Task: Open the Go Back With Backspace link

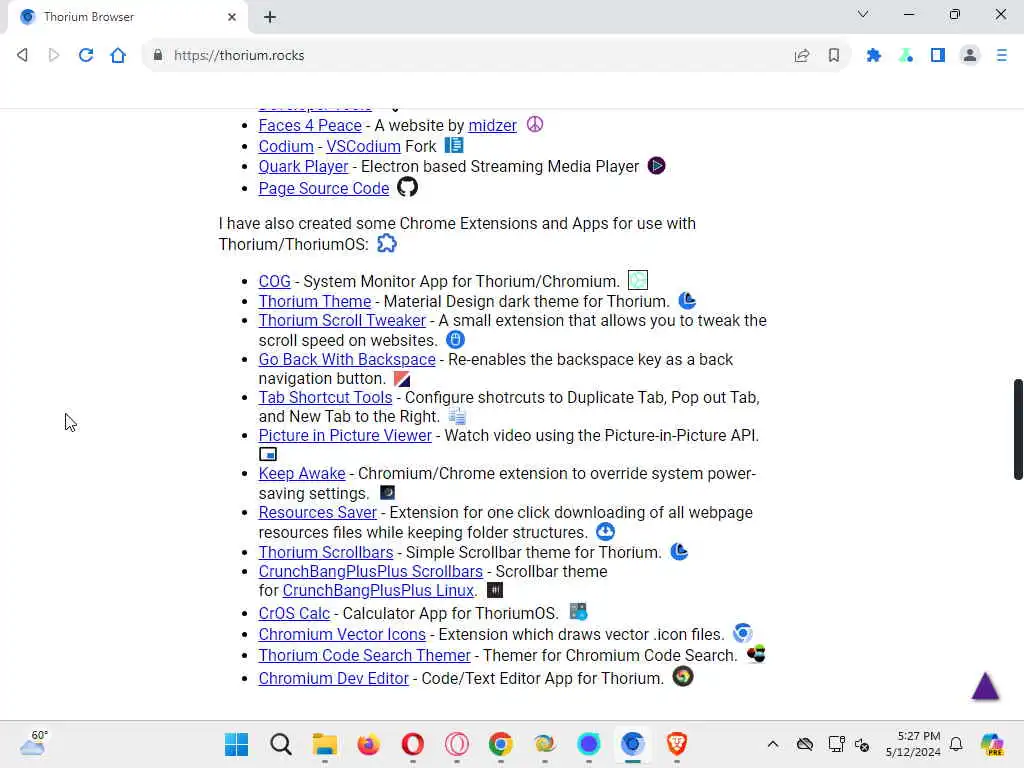Action: click(x=347, y=360)
